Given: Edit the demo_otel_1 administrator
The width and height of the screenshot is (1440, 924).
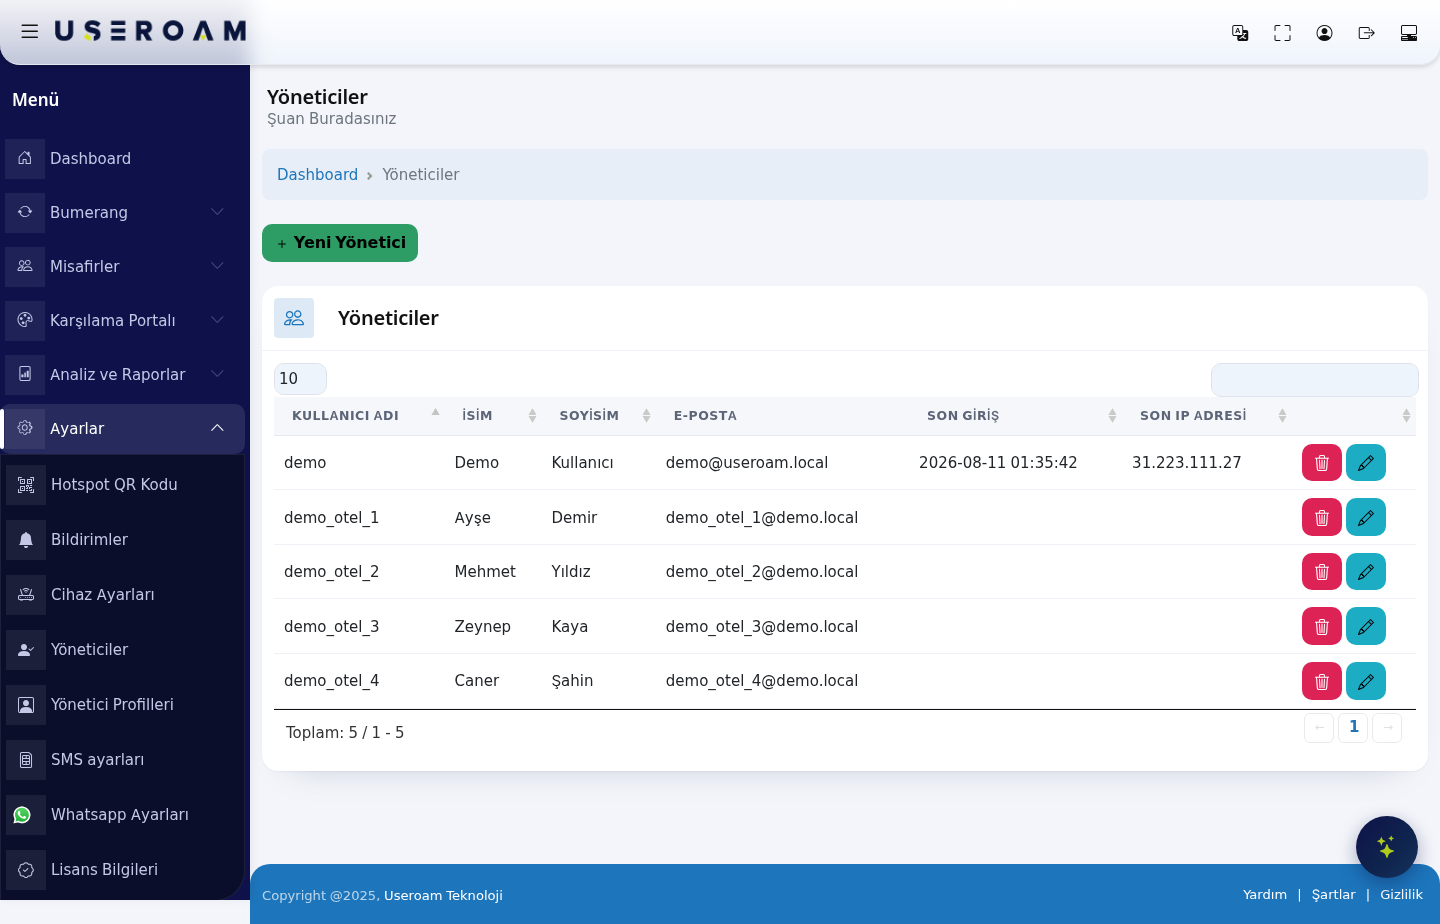Looking at the screenshot, I should click(x=1366, y=517).
